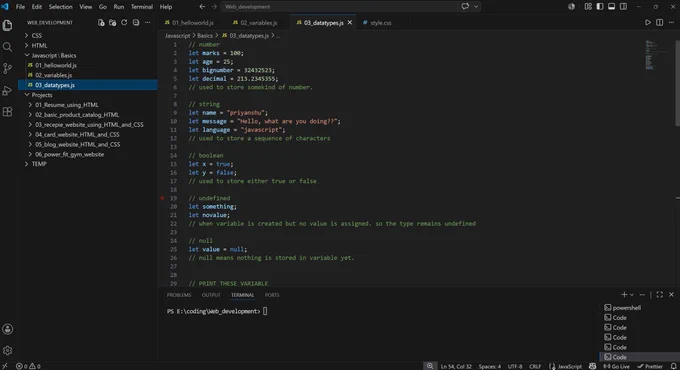Click the editor vertical scrollbar
Image resolution: width=680 pixels, height=370 pixels.
point(677,82)
